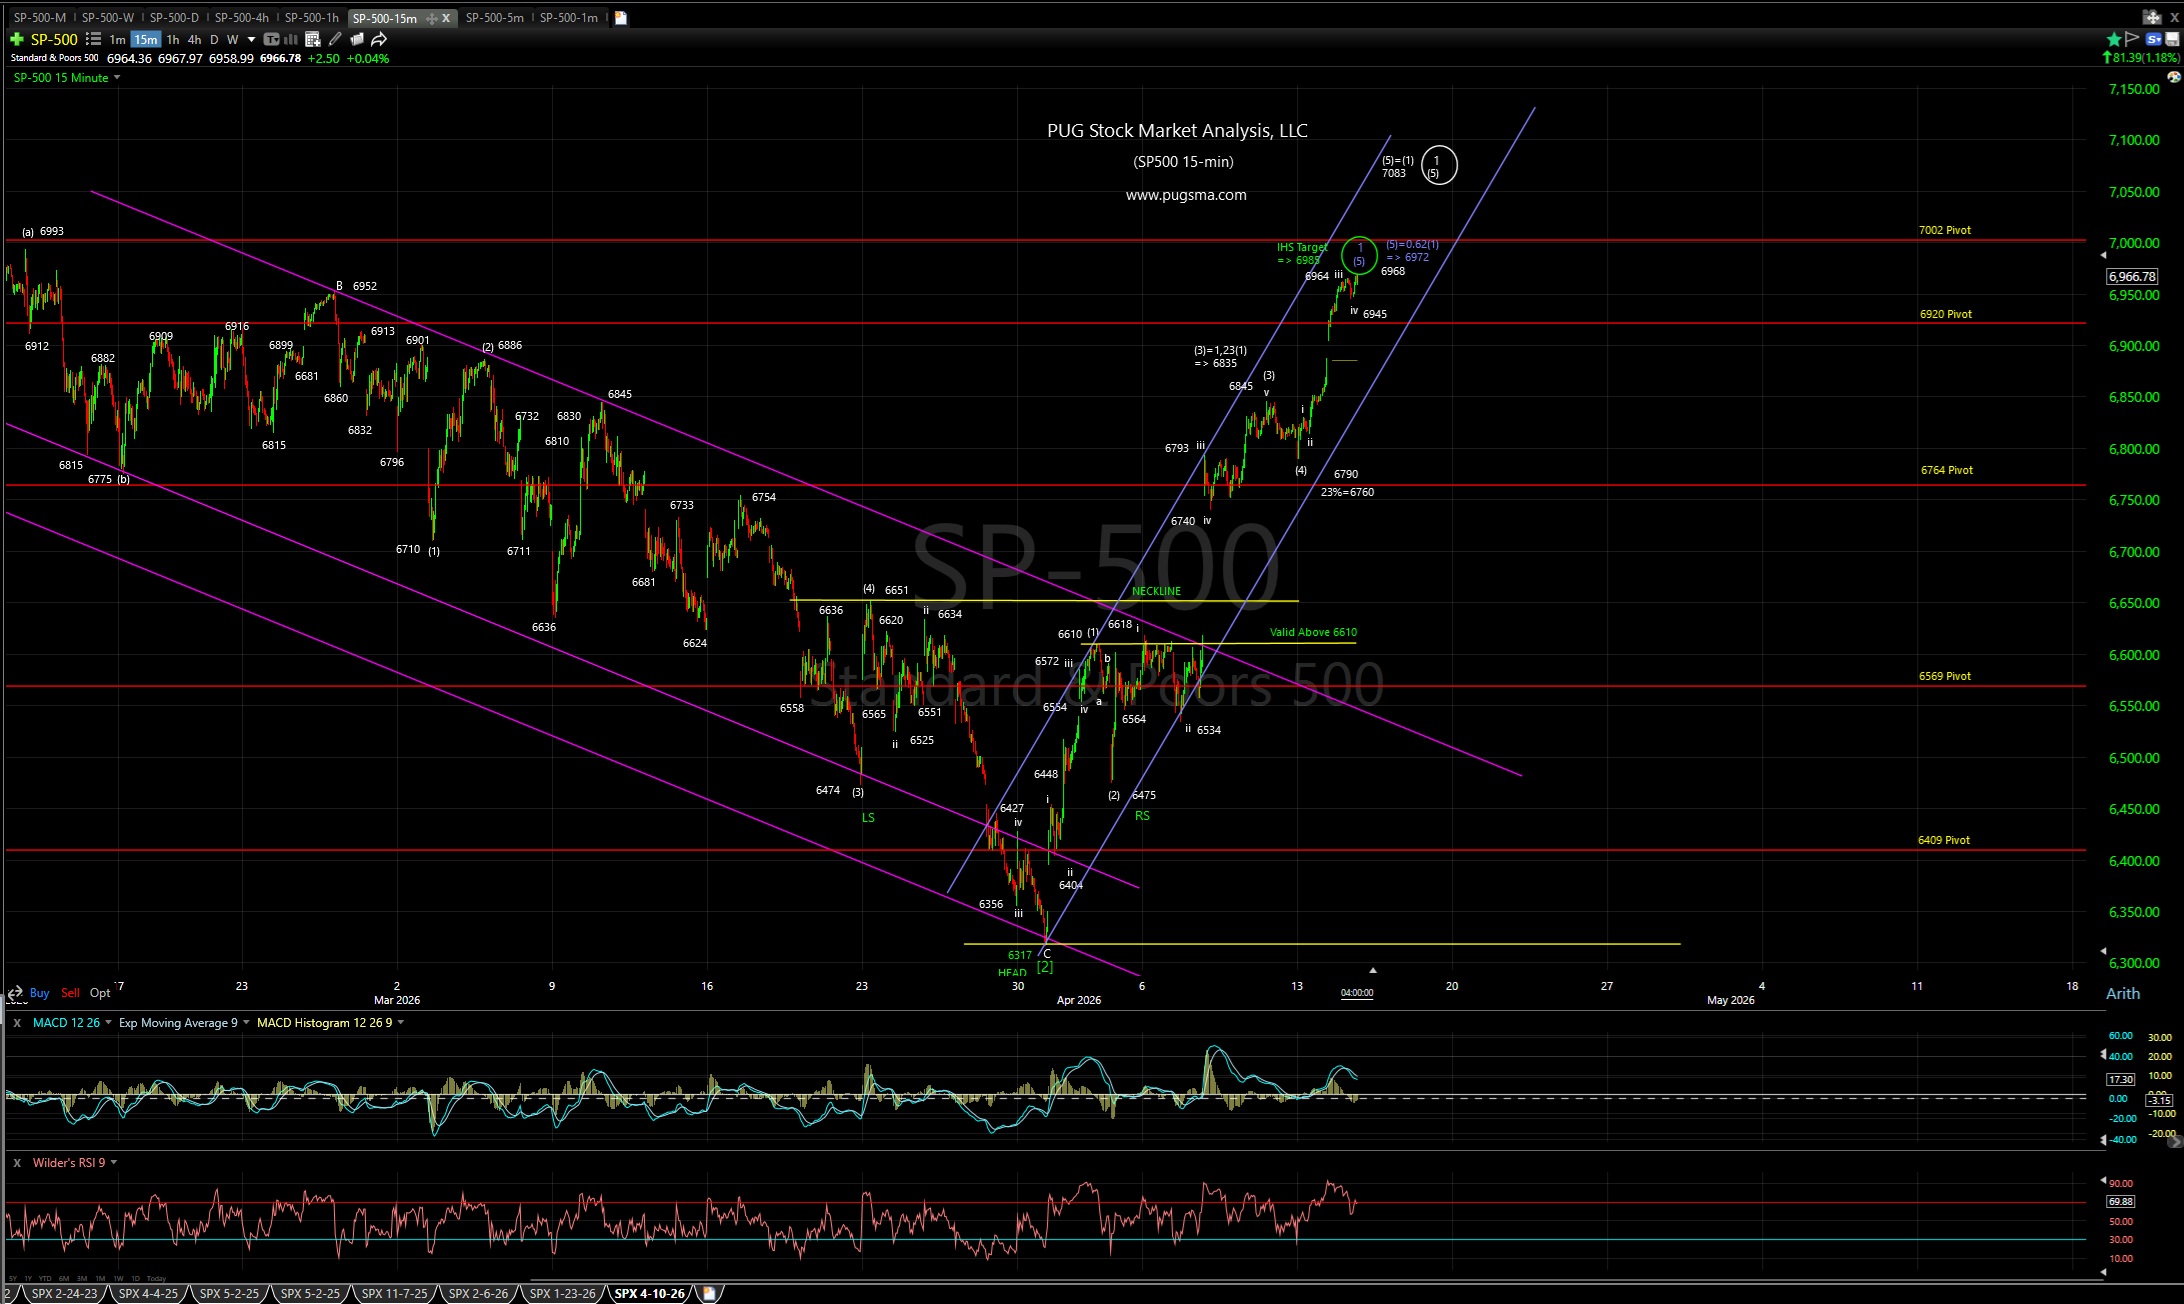
Task: Select the pencil drawing tool icon
Action: (x=335, y=40)
